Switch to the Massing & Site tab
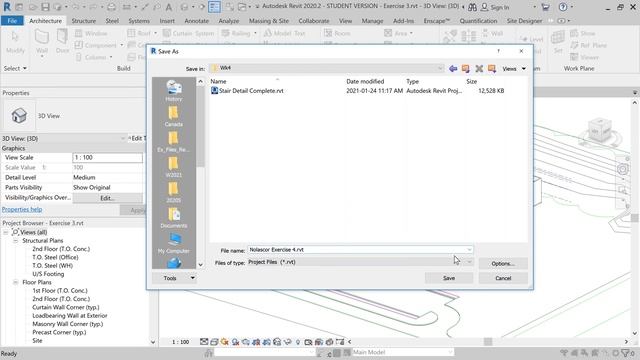The image size is (640, 360). (x=269, y=20)
